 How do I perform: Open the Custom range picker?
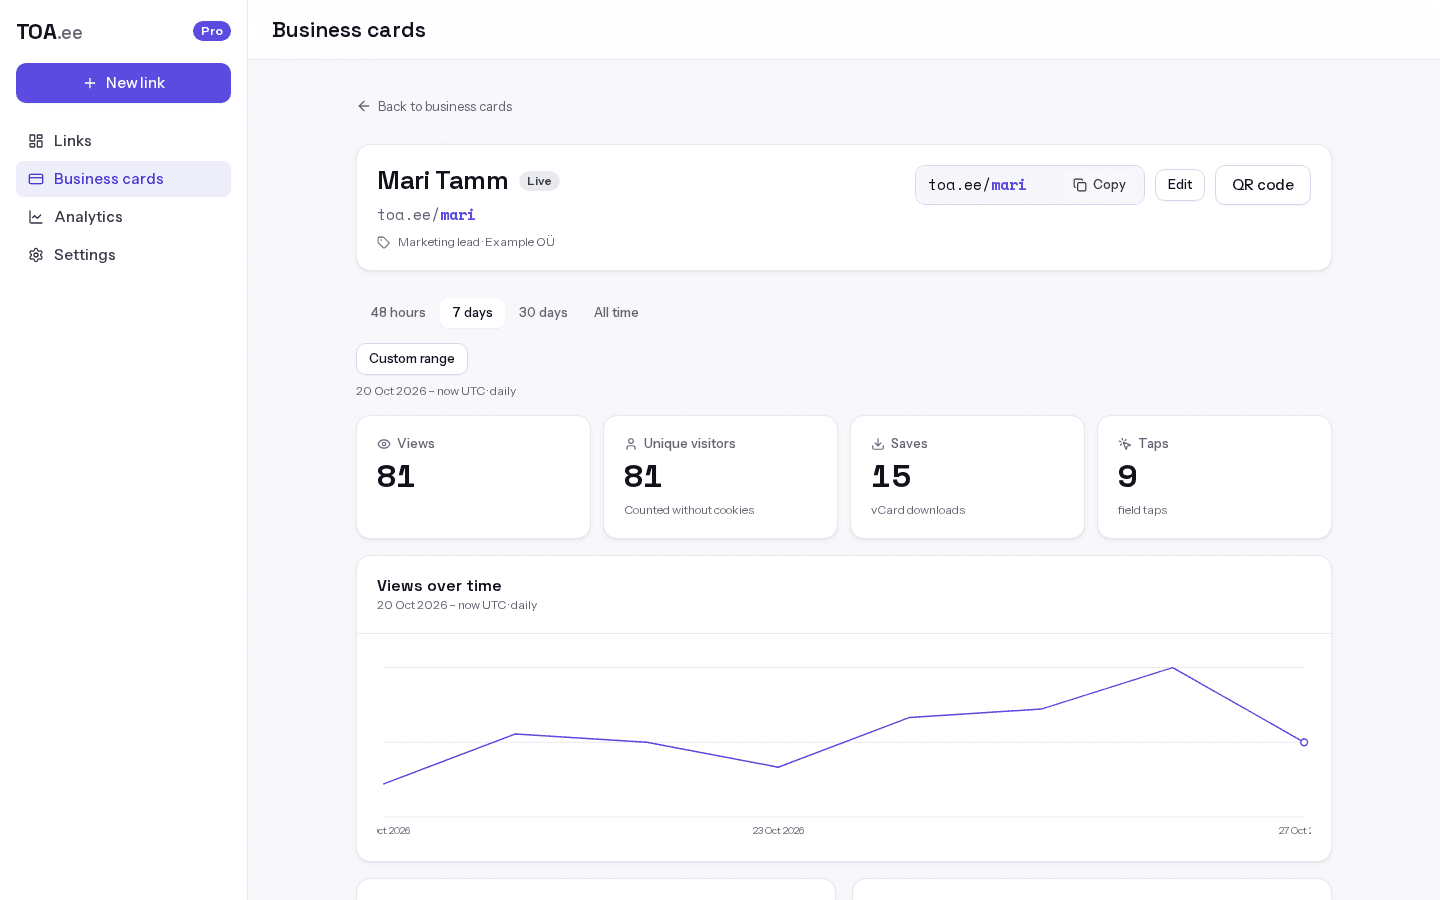[412, 359]
